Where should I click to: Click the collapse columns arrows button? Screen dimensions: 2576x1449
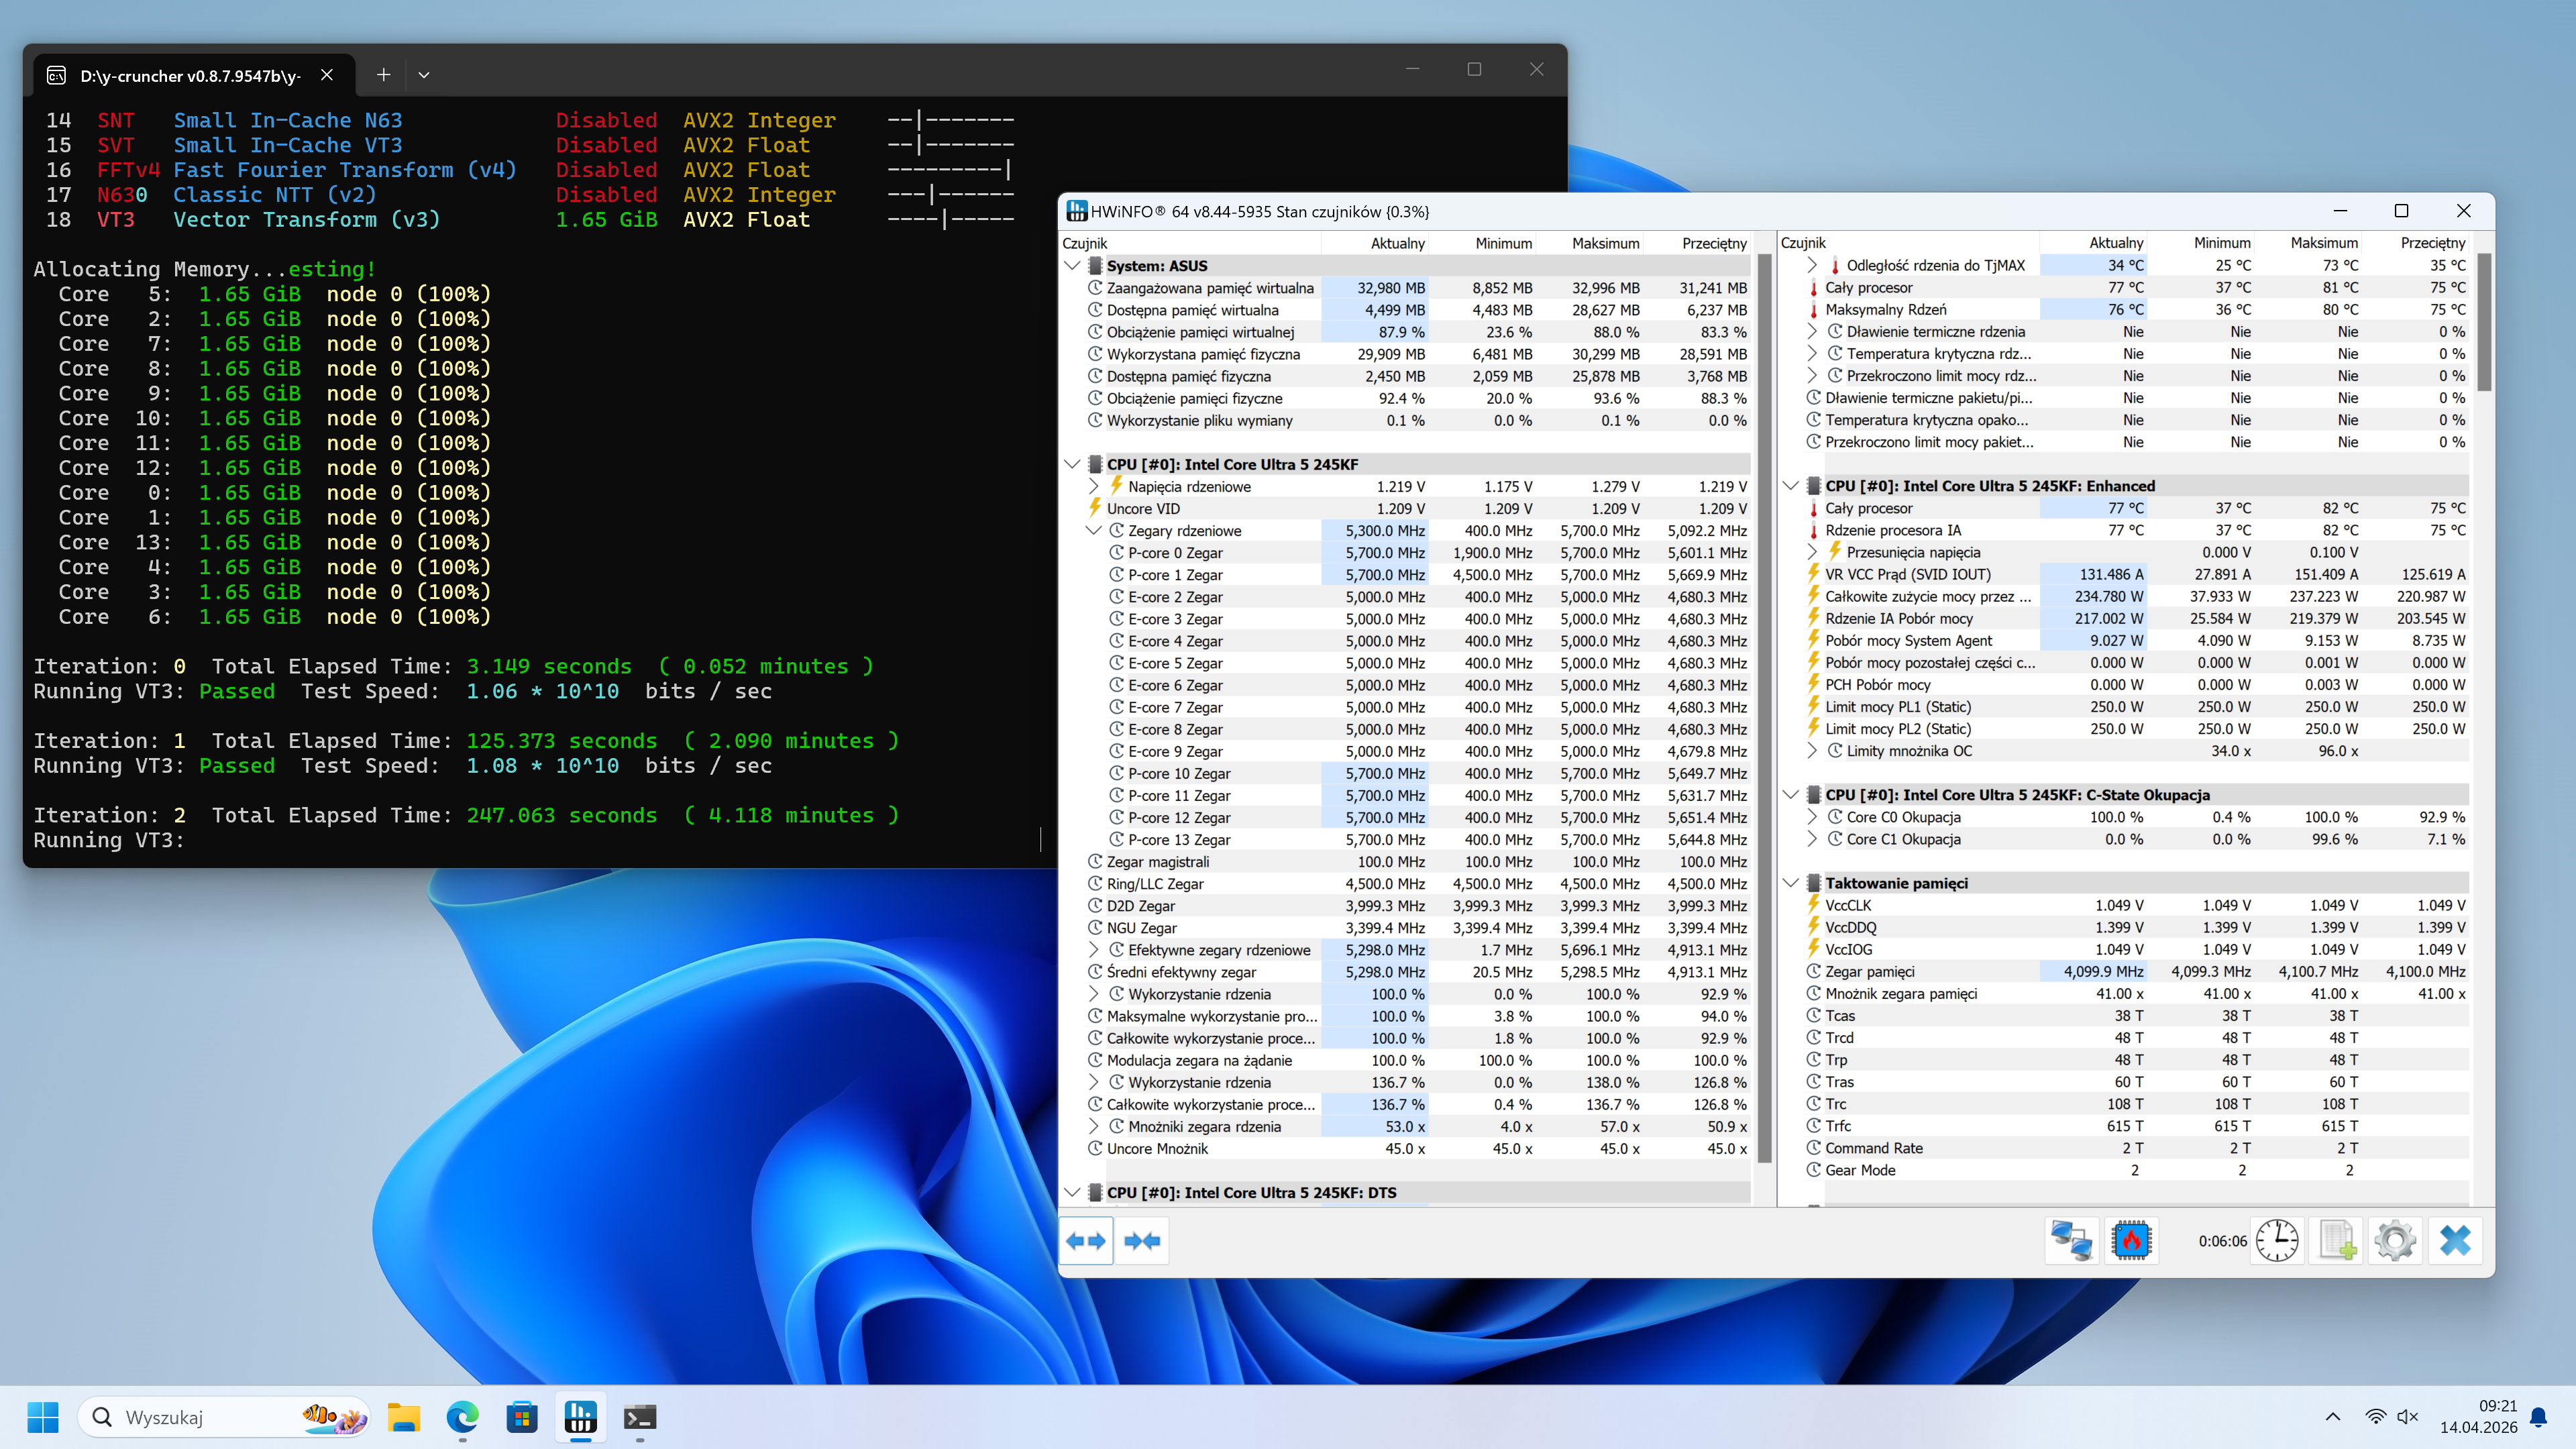pyautogui.click(x=1142, y=1241)
